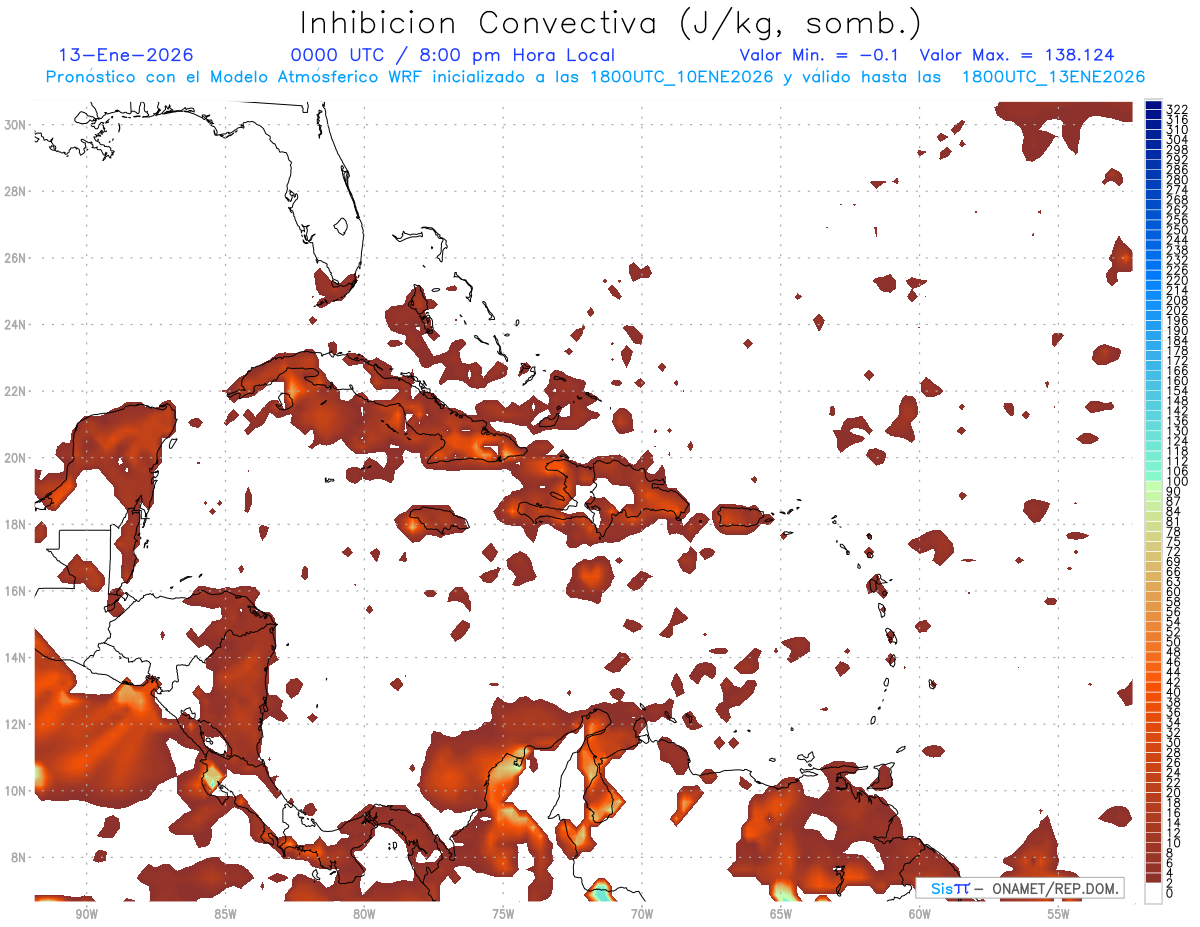Click the '10N' latitude label

(17, 791)
